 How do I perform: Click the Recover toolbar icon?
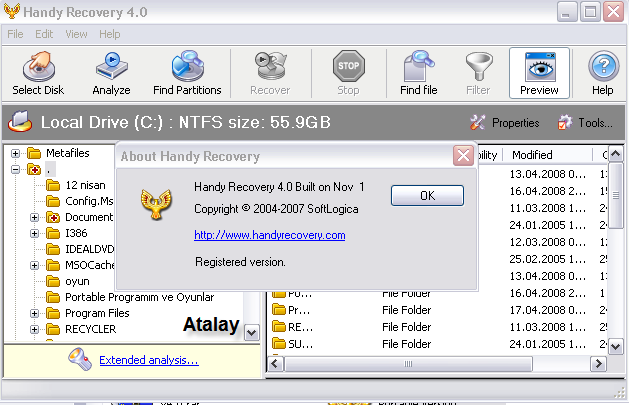270,66
